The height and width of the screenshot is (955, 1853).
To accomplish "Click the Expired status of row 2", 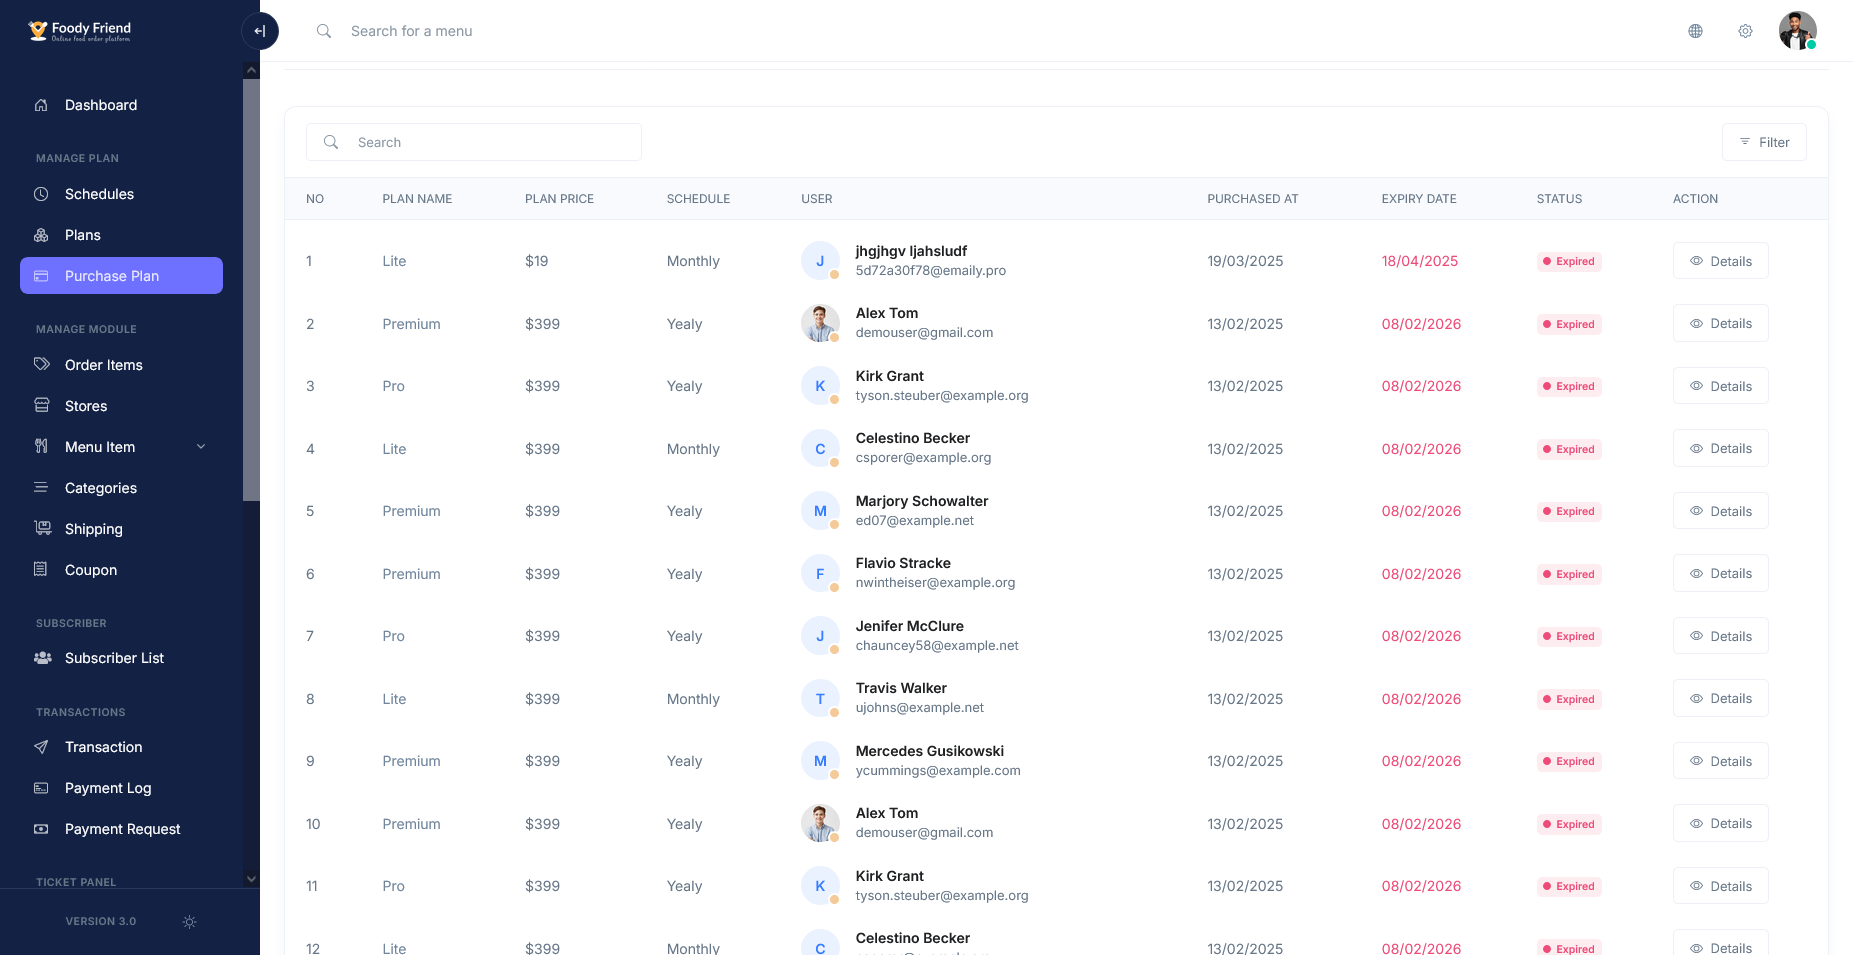I will coord(1569,324).
